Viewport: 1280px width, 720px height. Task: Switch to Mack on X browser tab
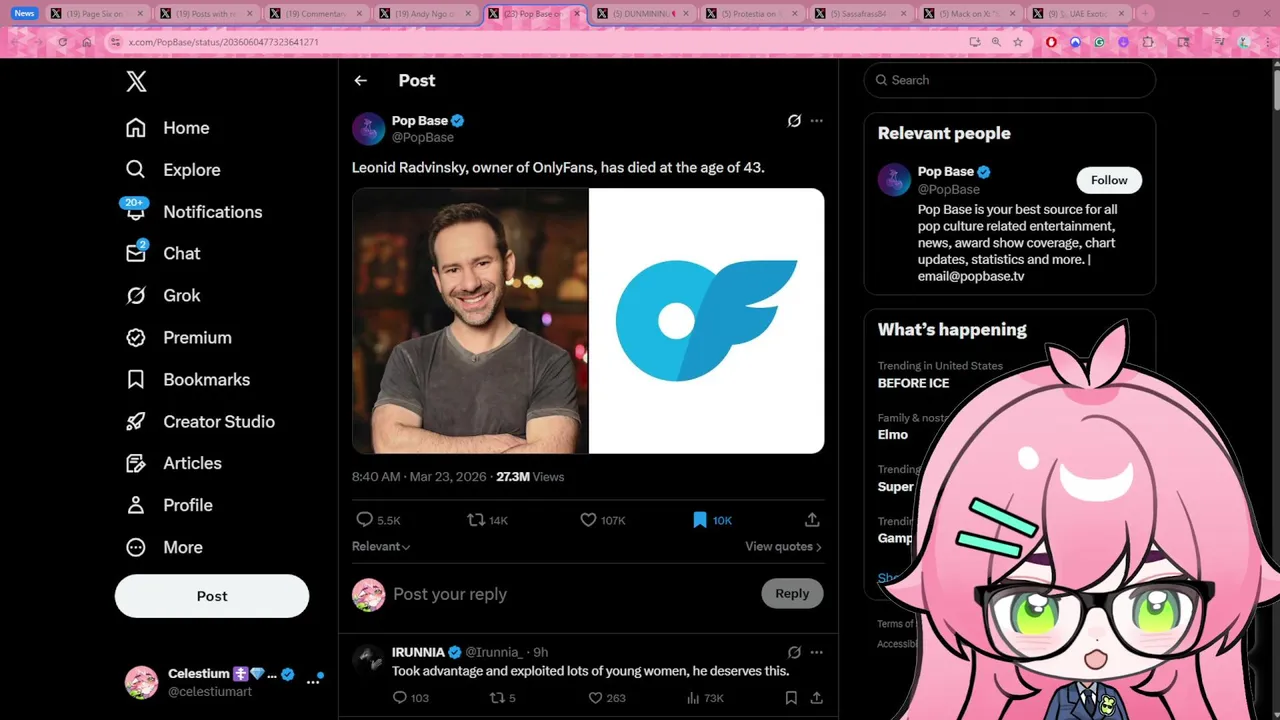[969, 14]
